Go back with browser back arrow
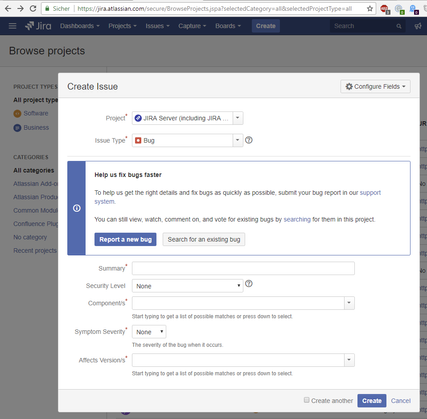The image size is (427, 419). click(8, 8)
